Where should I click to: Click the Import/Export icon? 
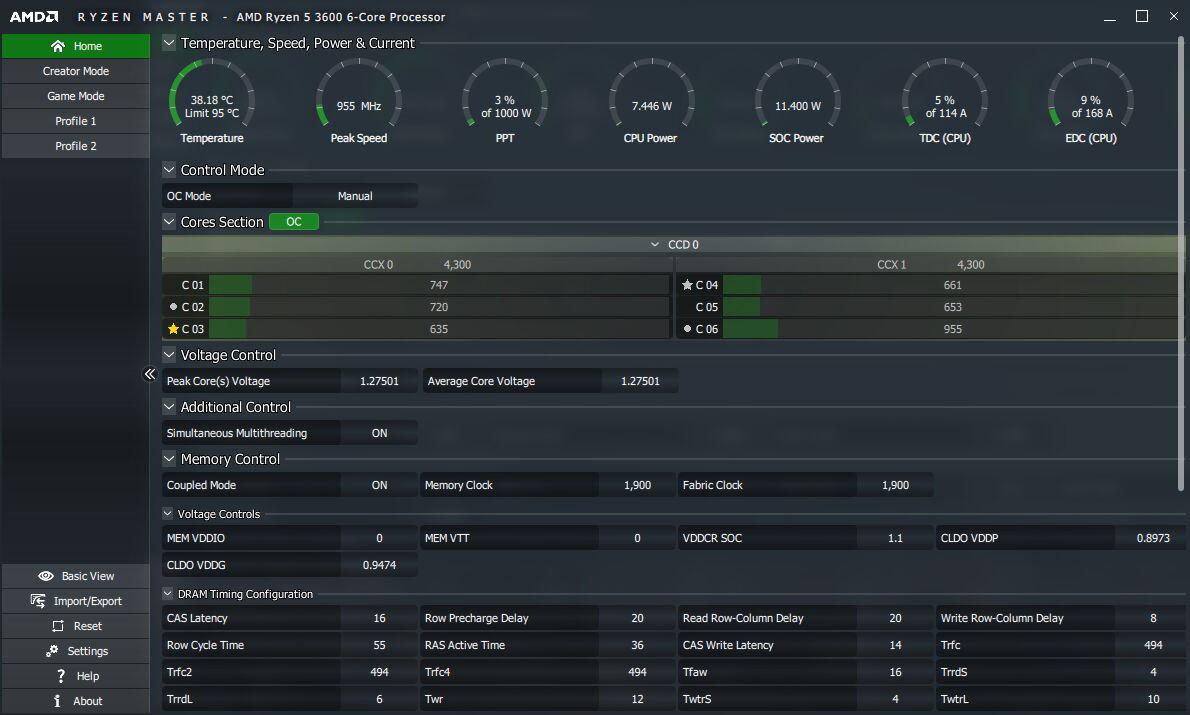tap(38, 601)
